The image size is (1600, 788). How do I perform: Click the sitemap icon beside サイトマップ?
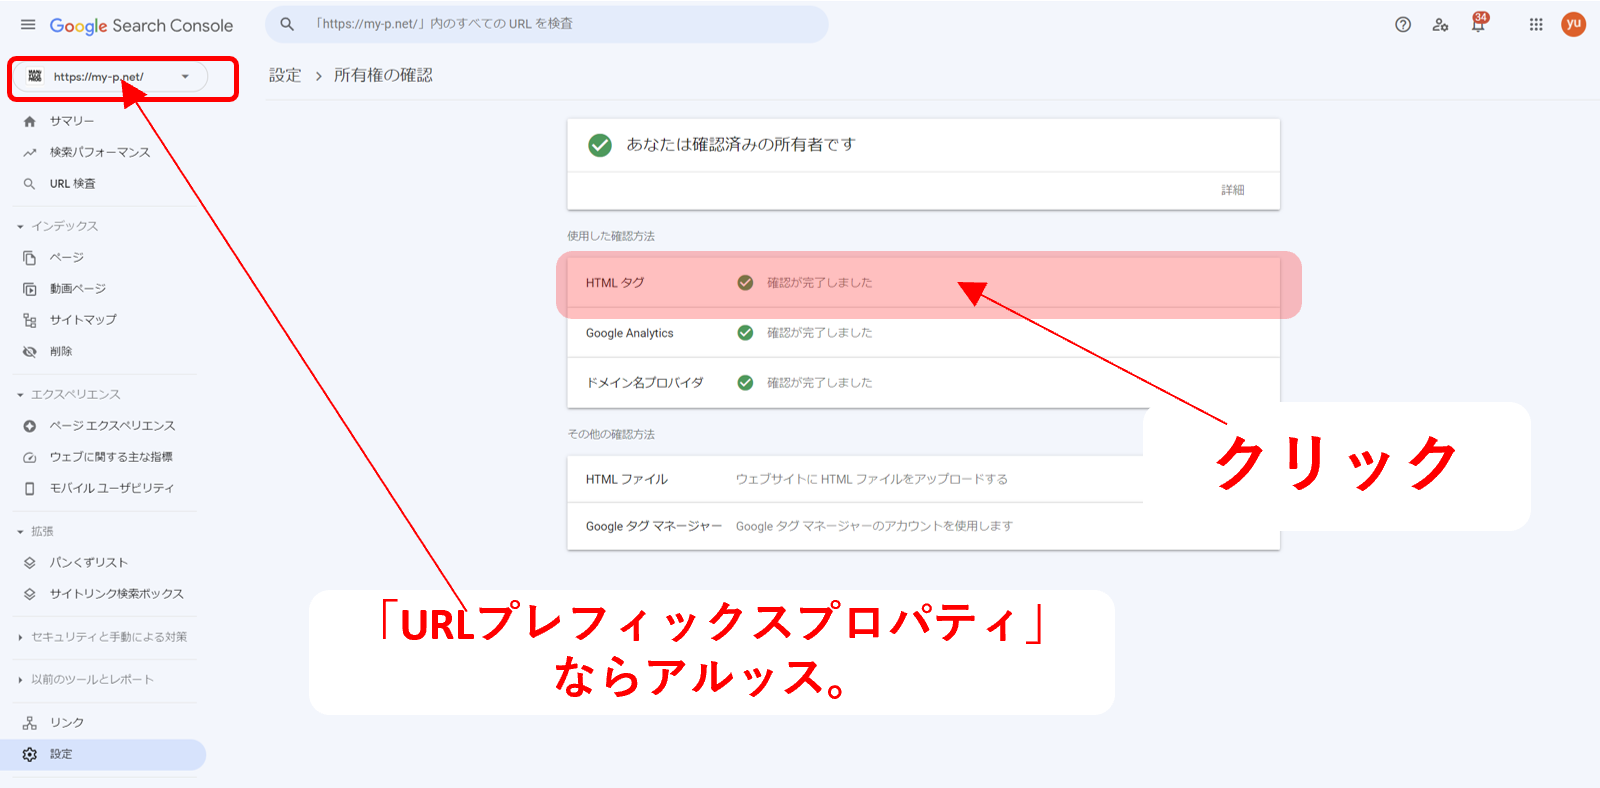30,320
